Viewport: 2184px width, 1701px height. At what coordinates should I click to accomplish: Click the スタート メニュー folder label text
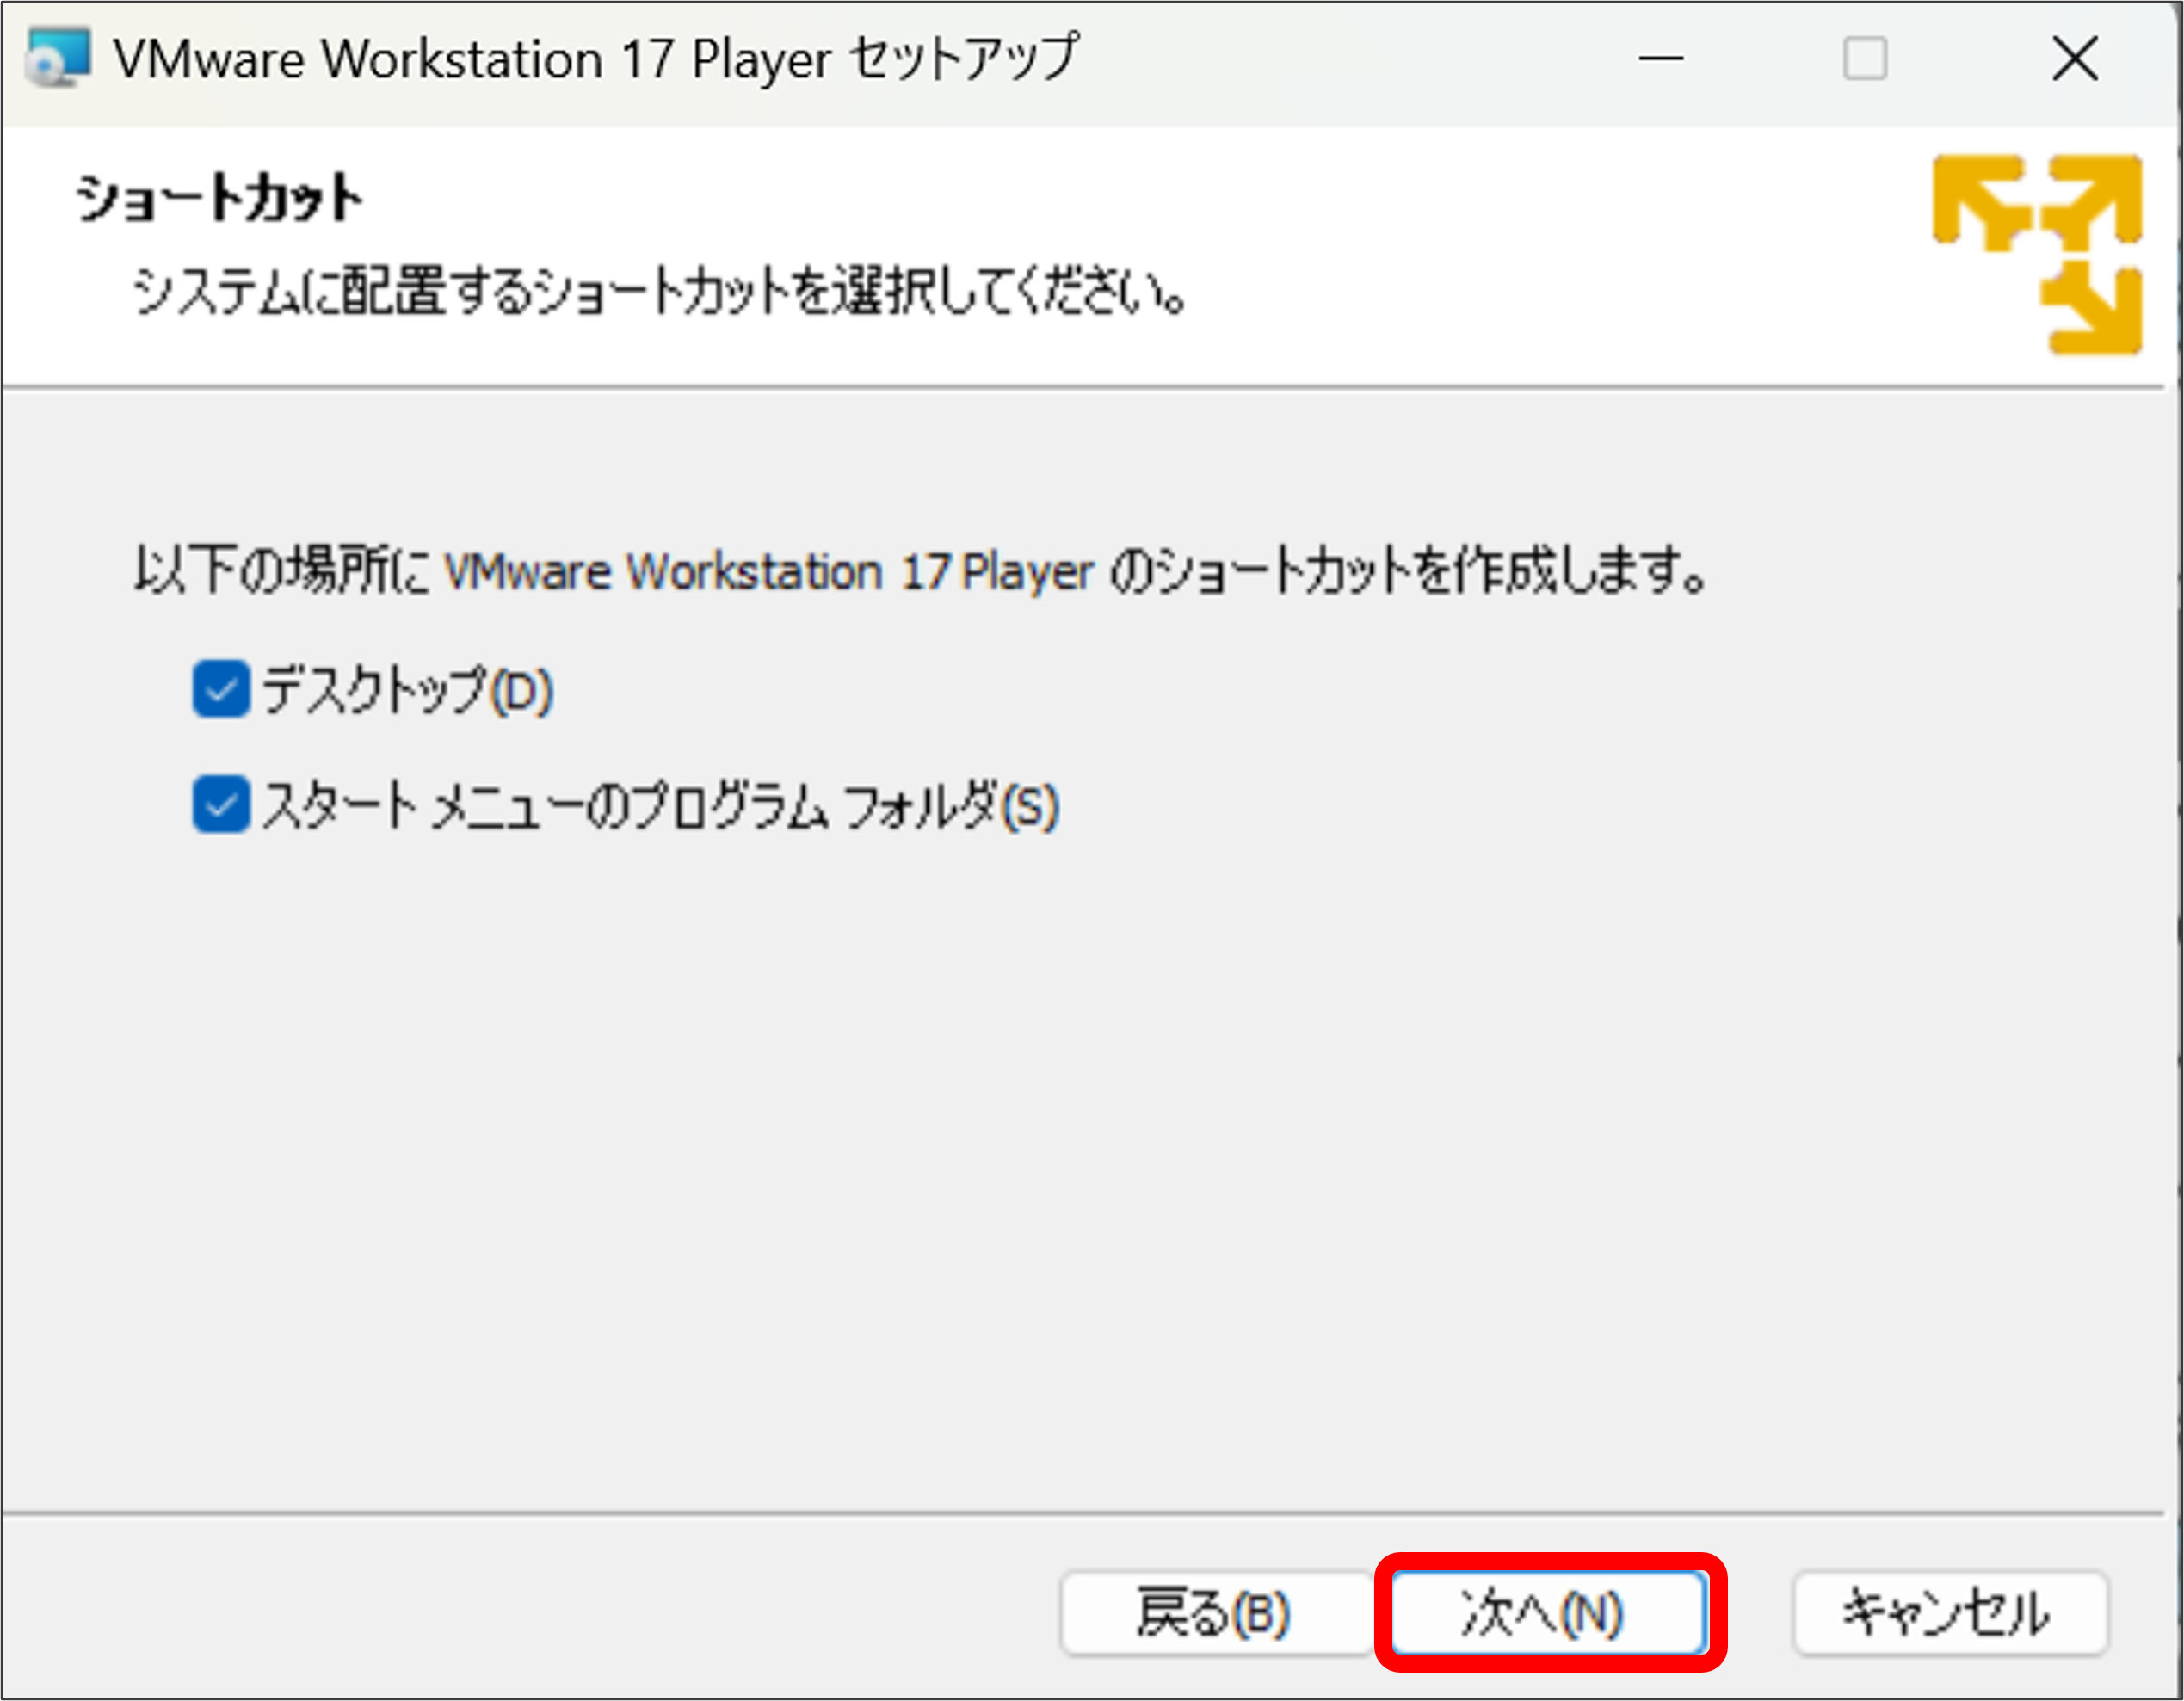point(660,806)
